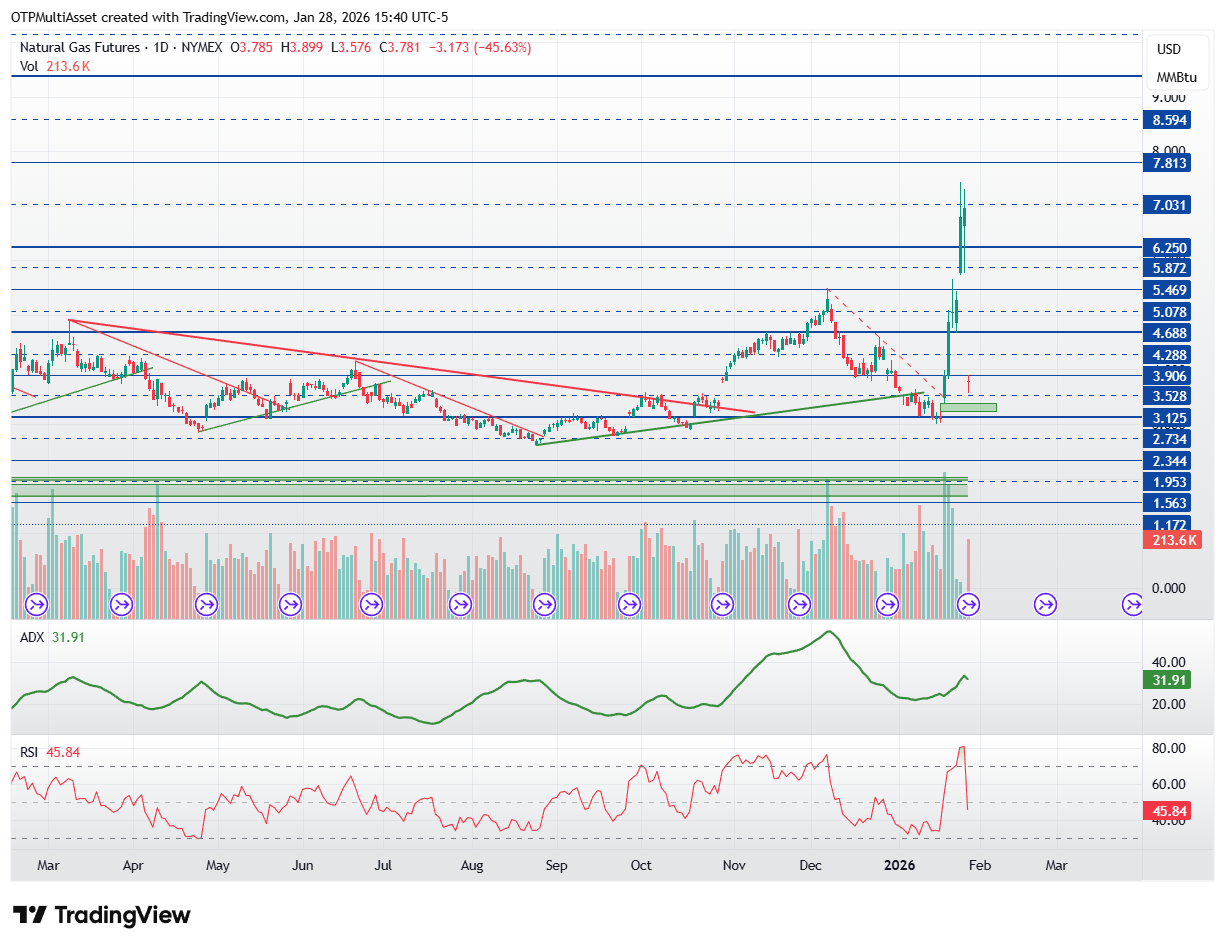The image size is (1225, 949).
Task: Open the USD currency selector
Action: 1169,50
